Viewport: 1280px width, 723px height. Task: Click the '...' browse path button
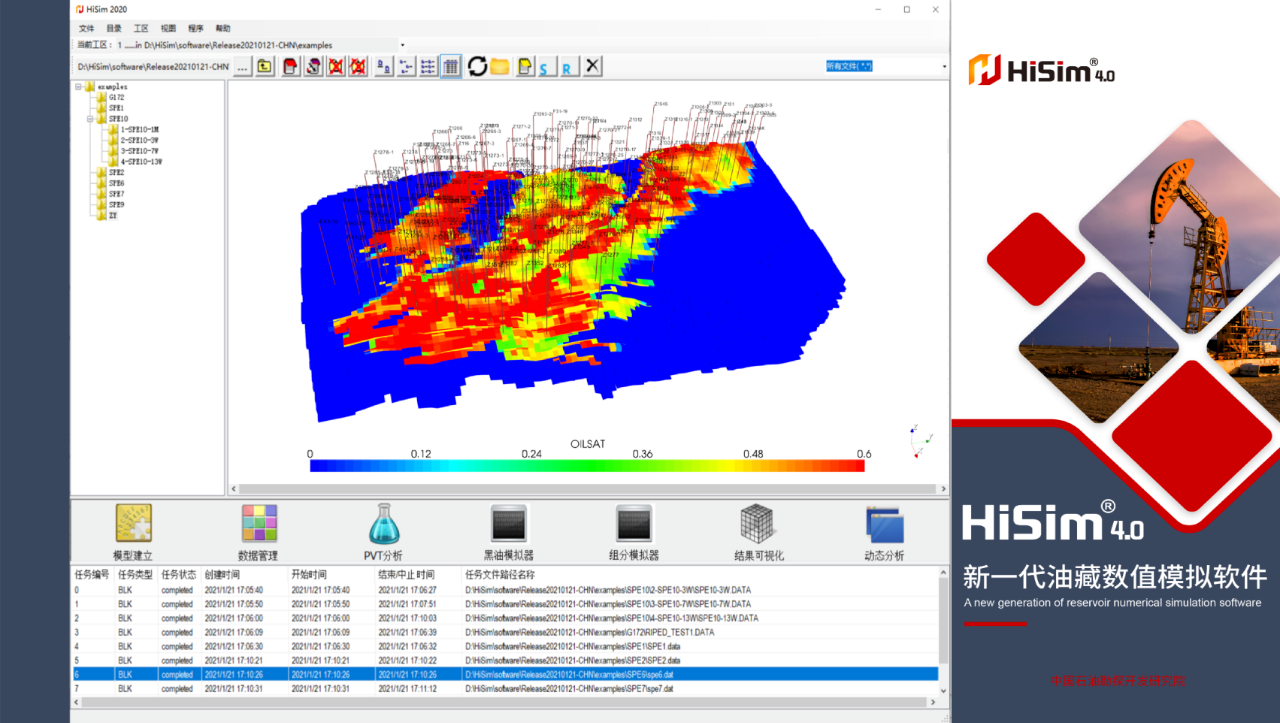(242, 66)
